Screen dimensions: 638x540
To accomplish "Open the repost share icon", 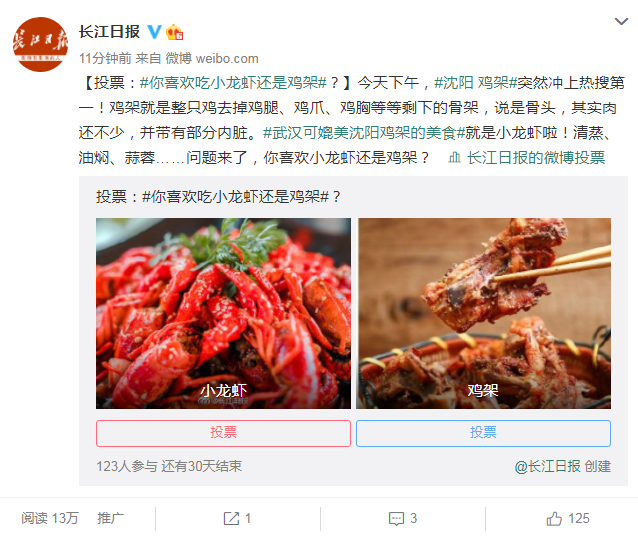I will tap(231, 518).
